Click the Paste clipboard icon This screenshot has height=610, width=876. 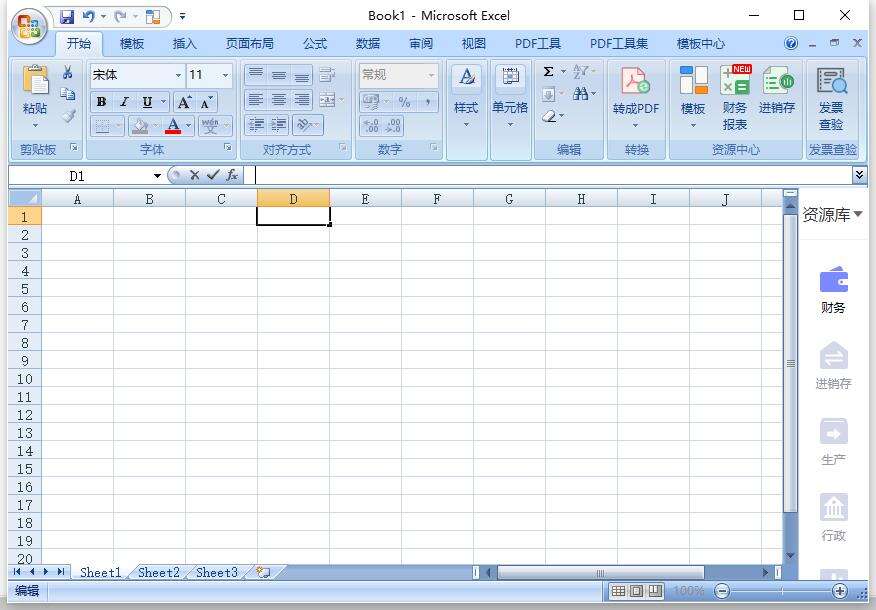point(35,81)
